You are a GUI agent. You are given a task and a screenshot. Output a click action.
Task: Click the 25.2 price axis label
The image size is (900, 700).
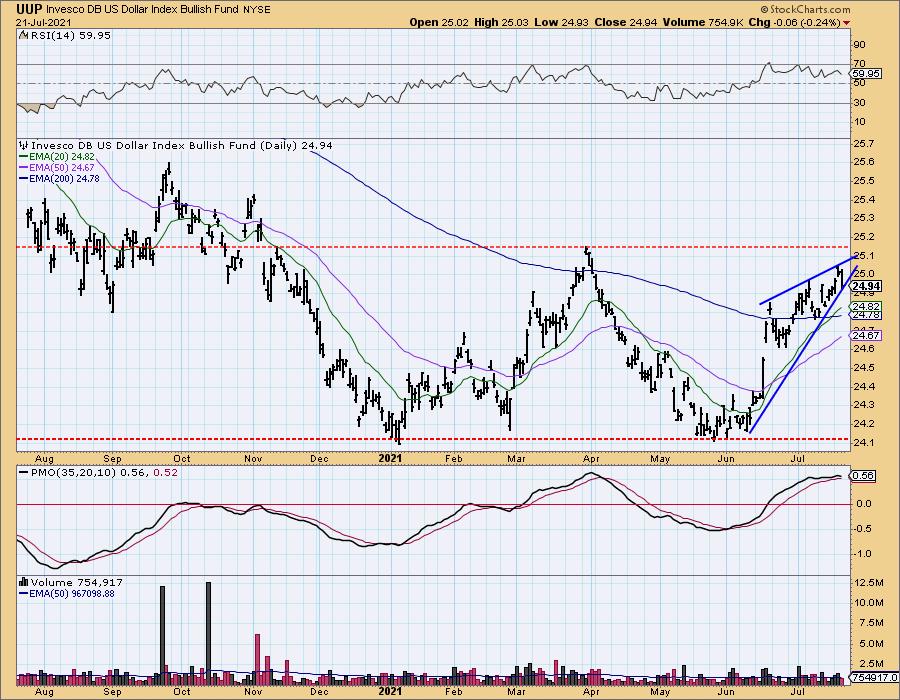(x=863, y=236)
